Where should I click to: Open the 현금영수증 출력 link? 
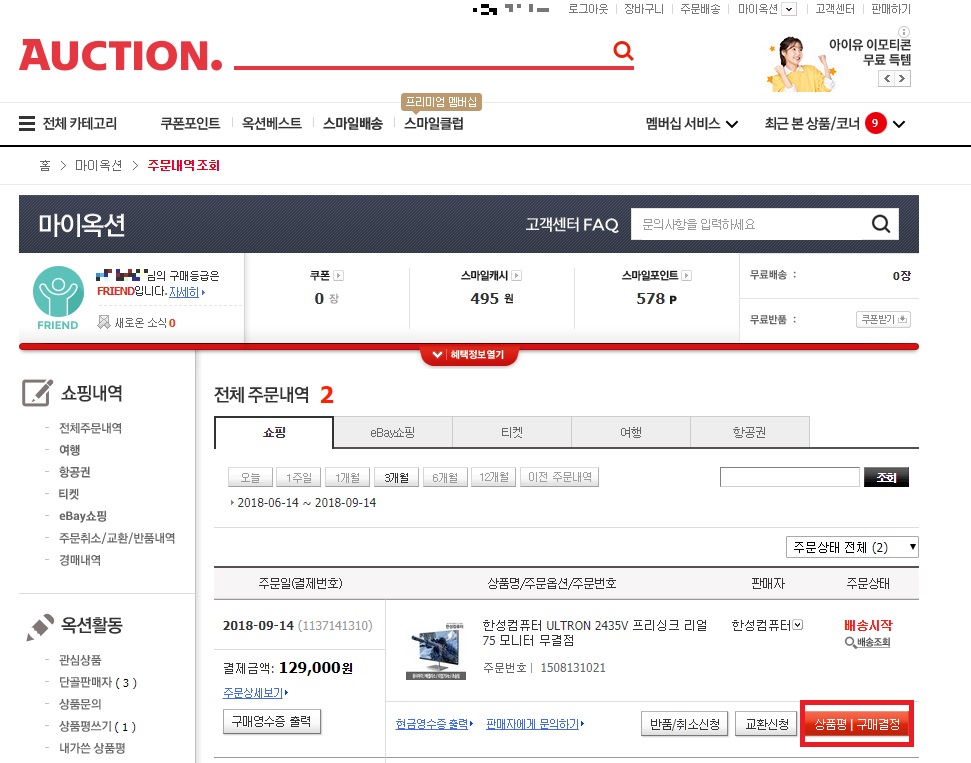tap(433, 723)
